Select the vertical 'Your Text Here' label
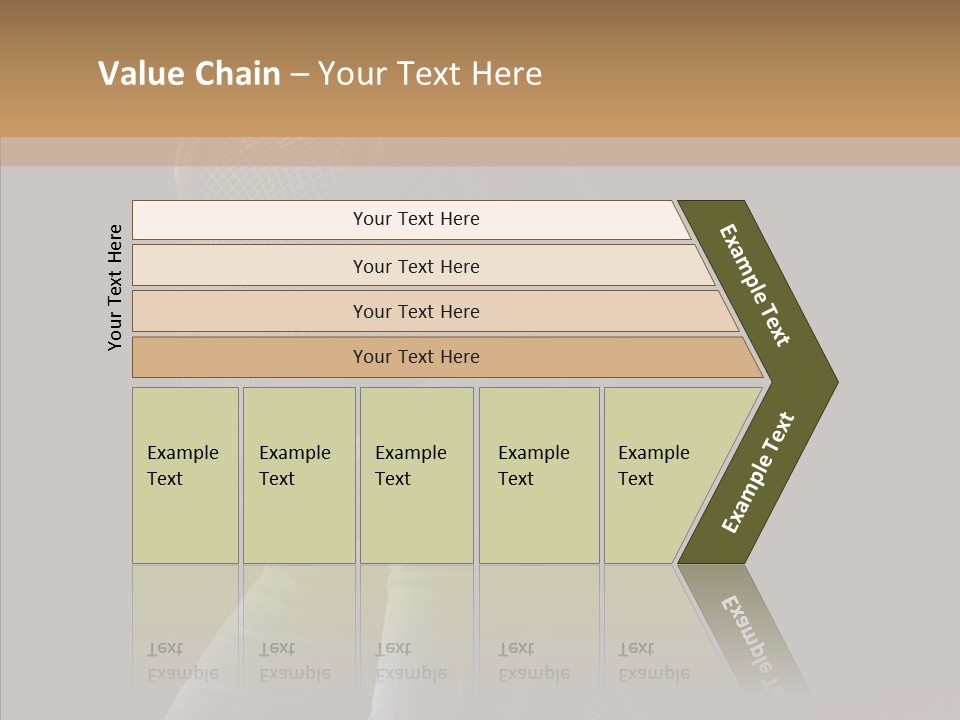This screenshot has width=960, height=720. click(x=115, y=287)
